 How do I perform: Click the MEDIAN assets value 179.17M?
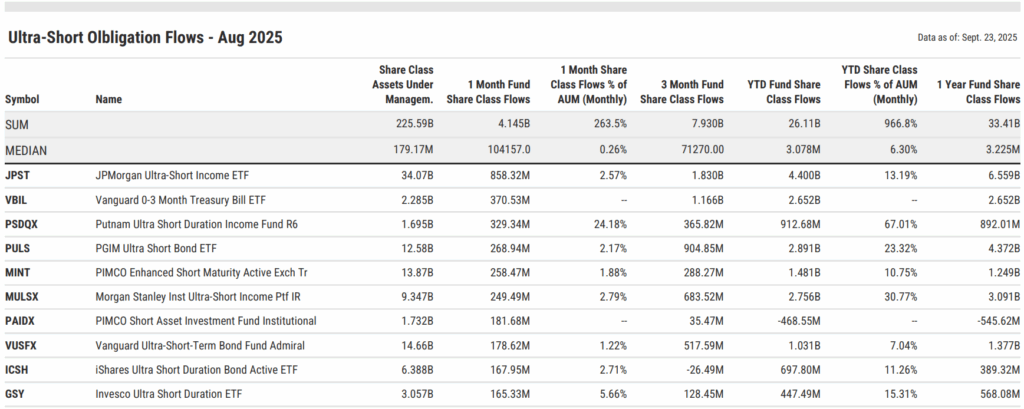(x=414, y=150)
